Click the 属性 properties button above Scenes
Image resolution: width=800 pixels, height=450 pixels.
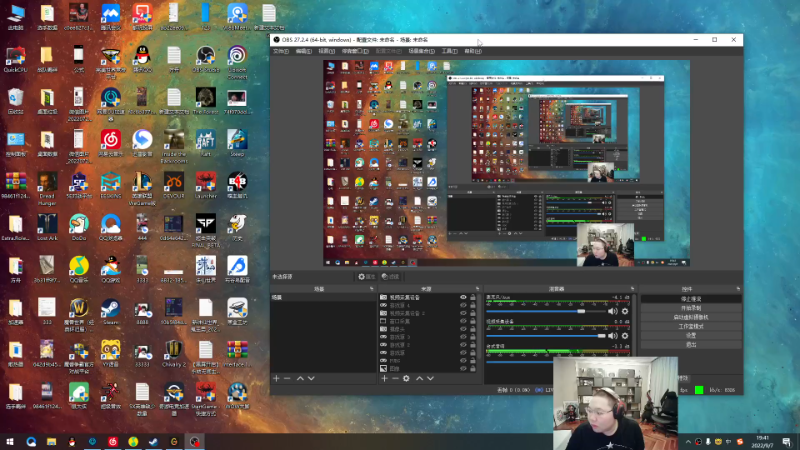(x=366, y=277)
